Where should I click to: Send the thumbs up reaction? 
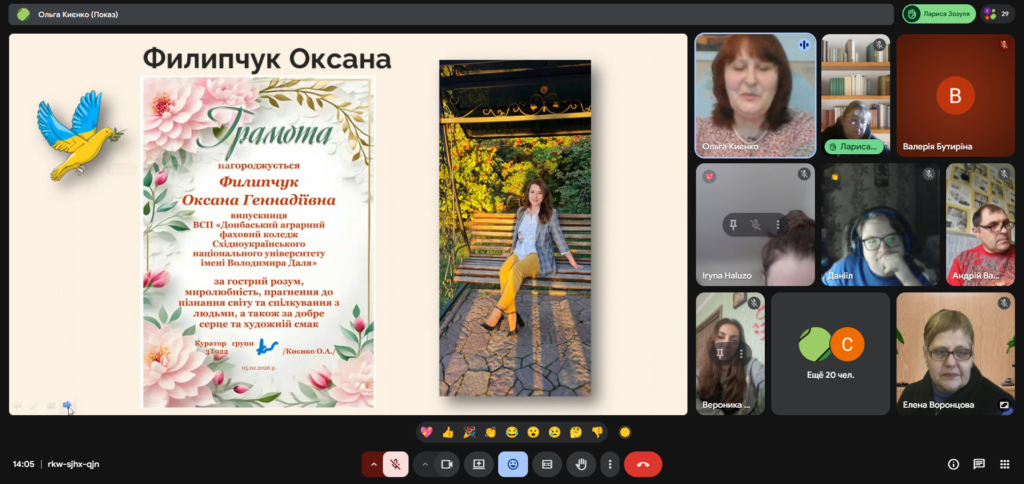click(x=448, y=432)
